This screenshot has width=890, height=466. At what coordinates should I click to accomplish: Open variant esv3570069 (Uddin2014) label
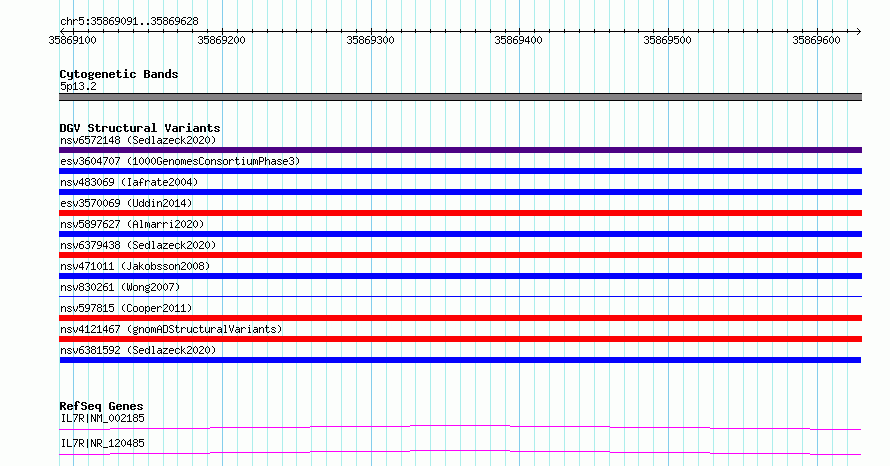click(x=126, y=203)
